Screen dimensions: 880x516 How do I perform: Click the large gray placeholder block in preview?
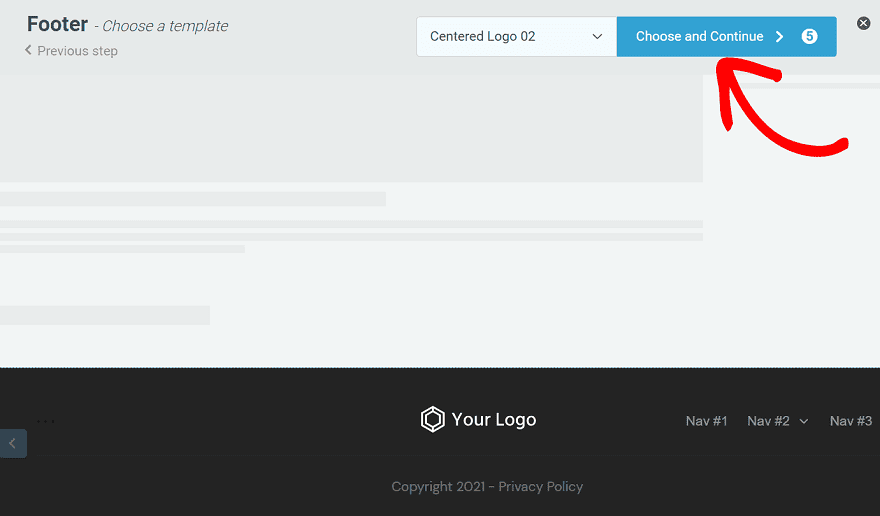click(350, 130)
